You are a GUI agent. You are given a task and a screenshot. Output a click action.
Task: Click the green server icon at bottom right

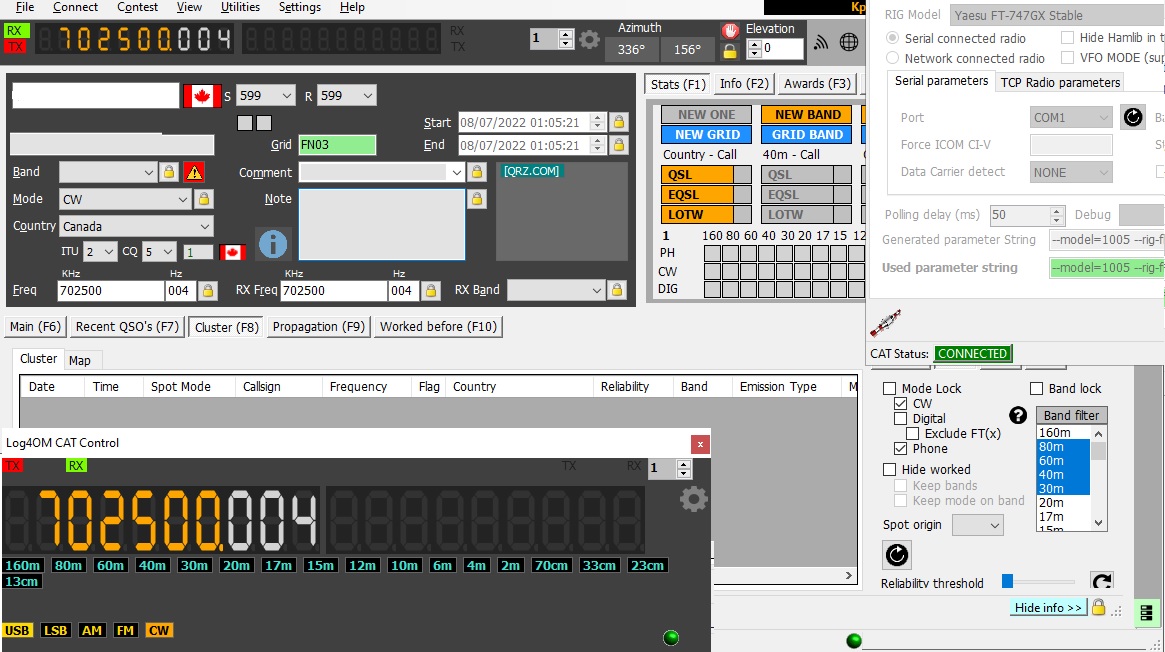click(x=1146, y=613)
